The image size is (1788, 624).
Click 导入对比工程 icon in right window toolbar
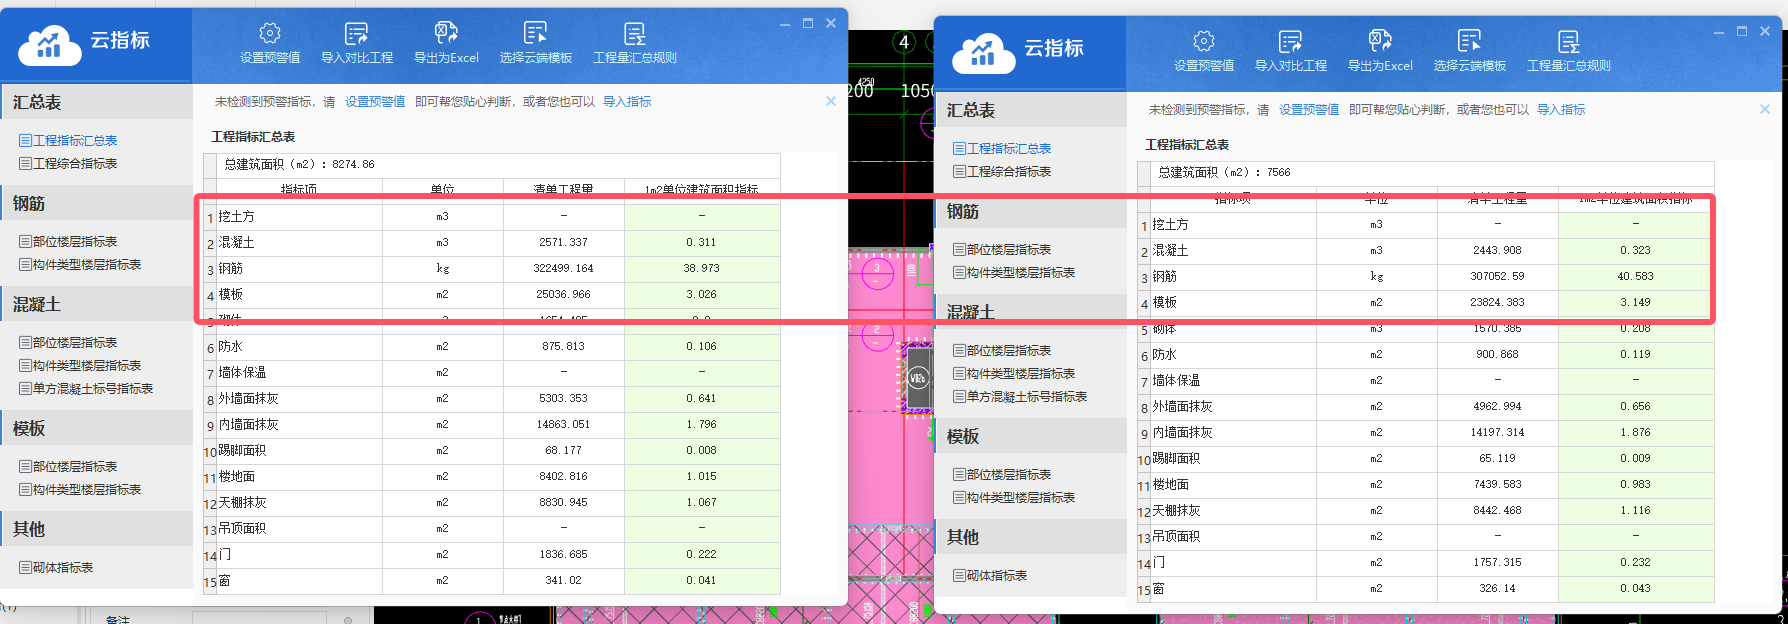(x=1290, y=41)
